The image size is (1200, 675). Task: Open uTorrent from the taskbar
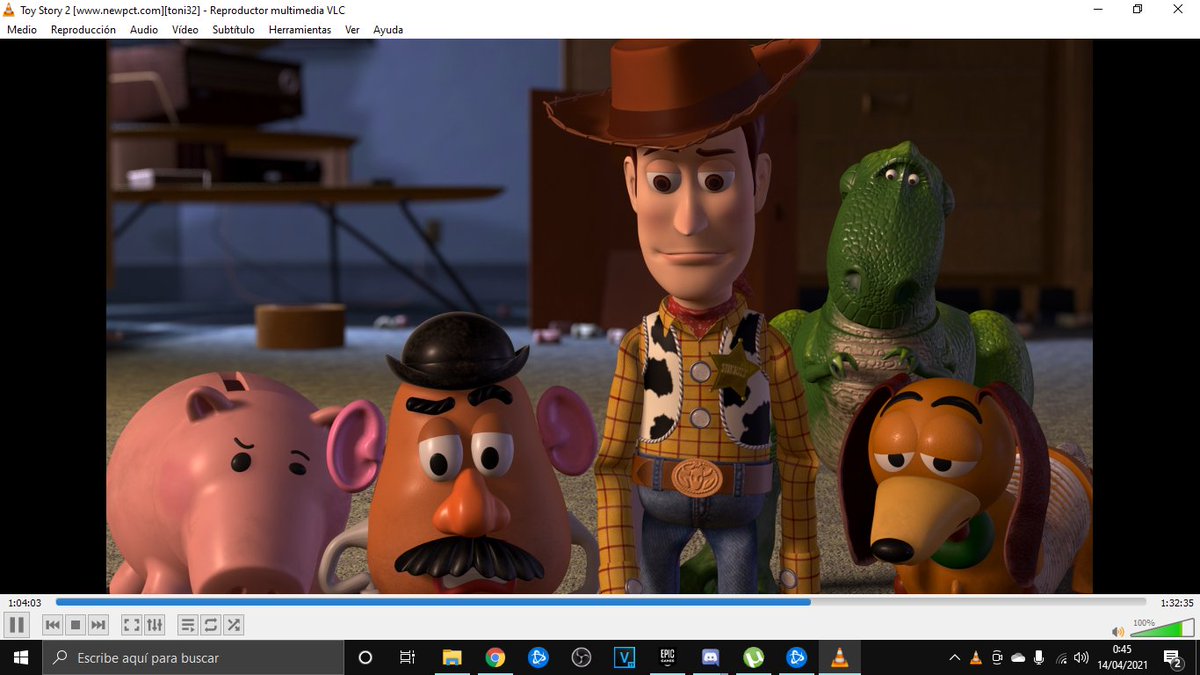click(x=754, y=657)
